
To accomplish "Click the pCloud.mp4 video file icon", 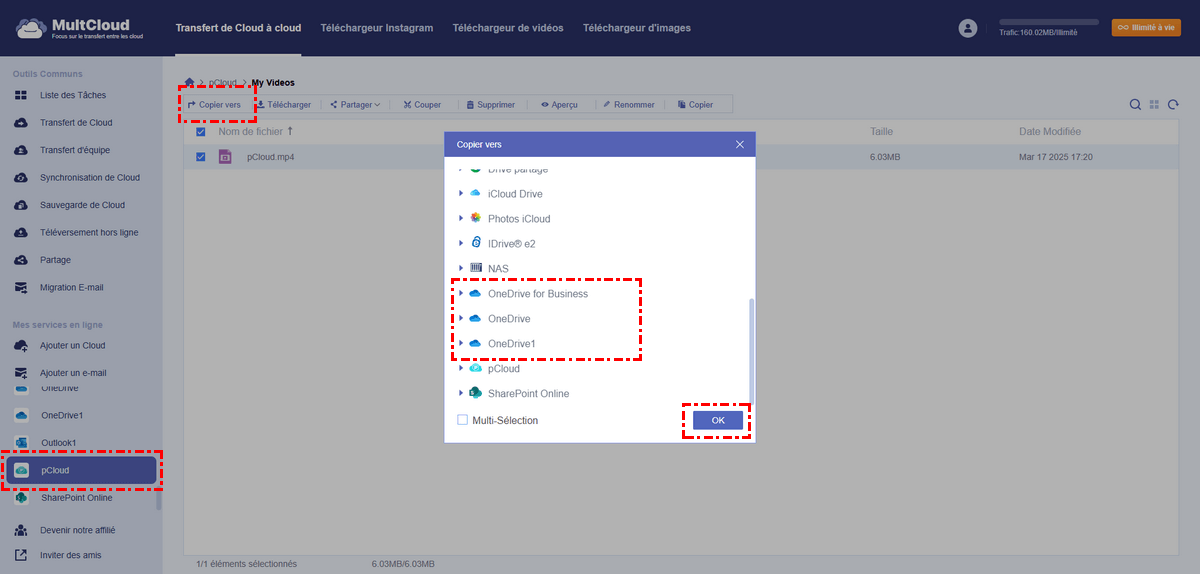I will [x=226, y=157].
